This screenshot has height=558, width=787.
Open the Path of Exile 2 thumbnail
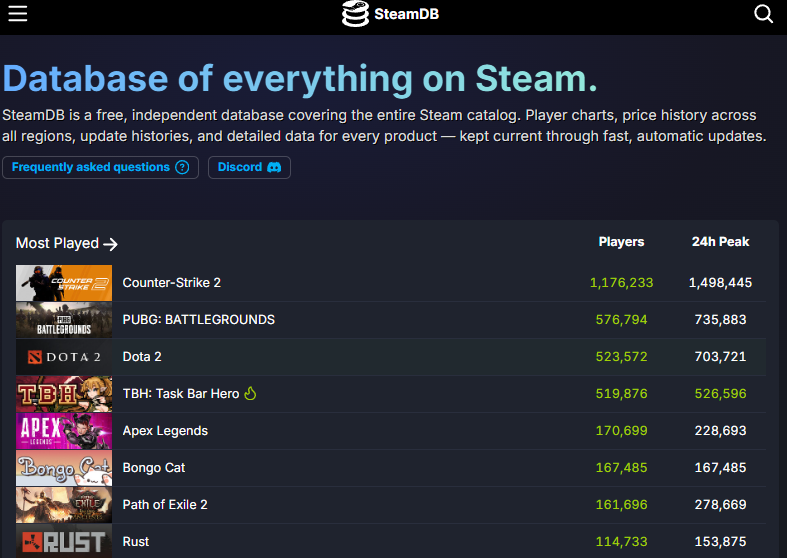(64, 505)
